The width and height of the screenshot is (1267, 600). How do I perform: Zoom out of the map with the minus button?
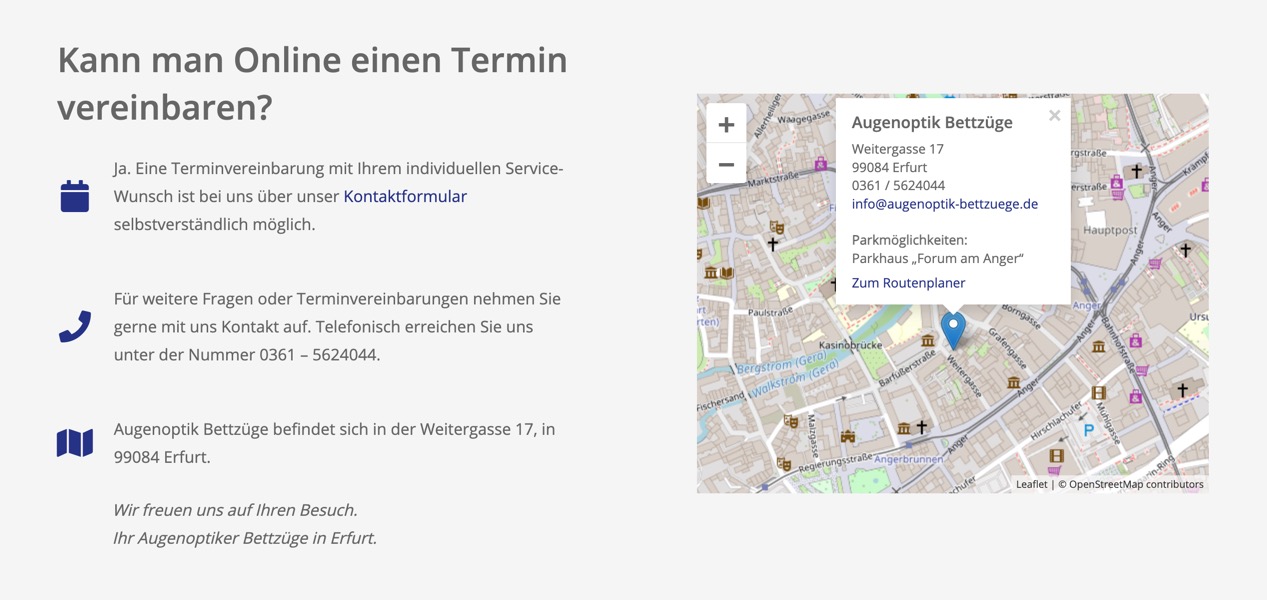(726, 164)
